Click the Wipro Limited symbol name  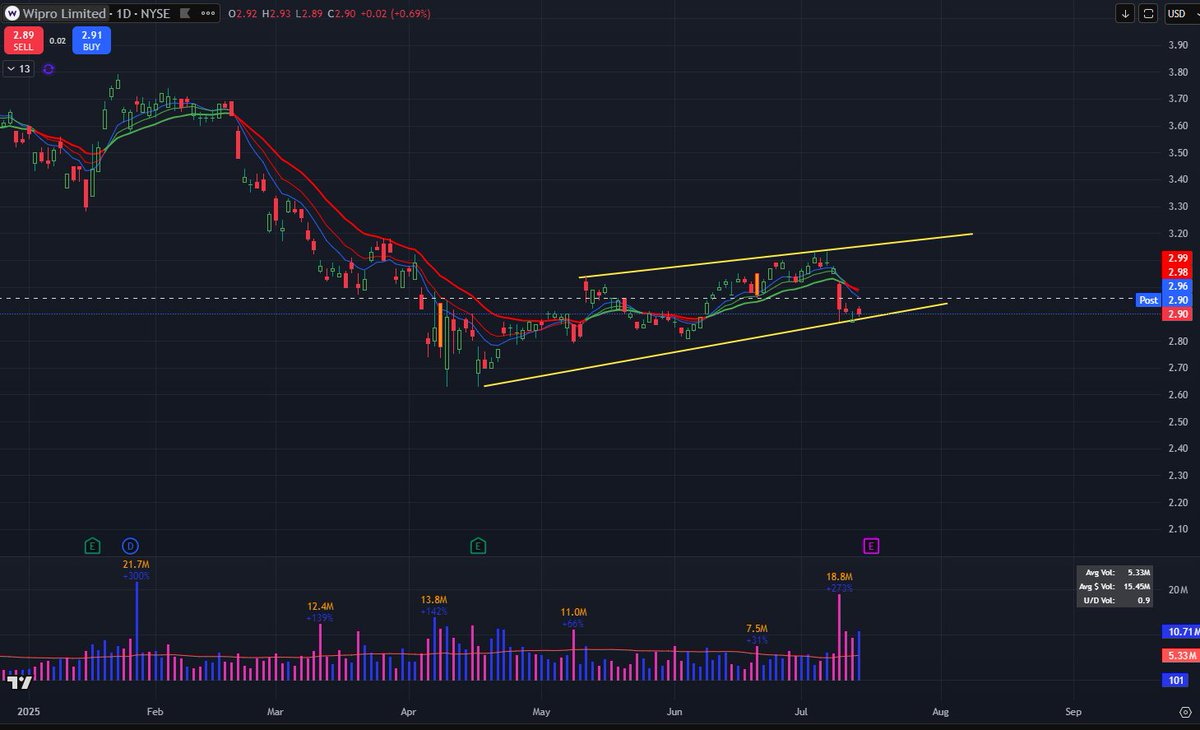[64, 13]
